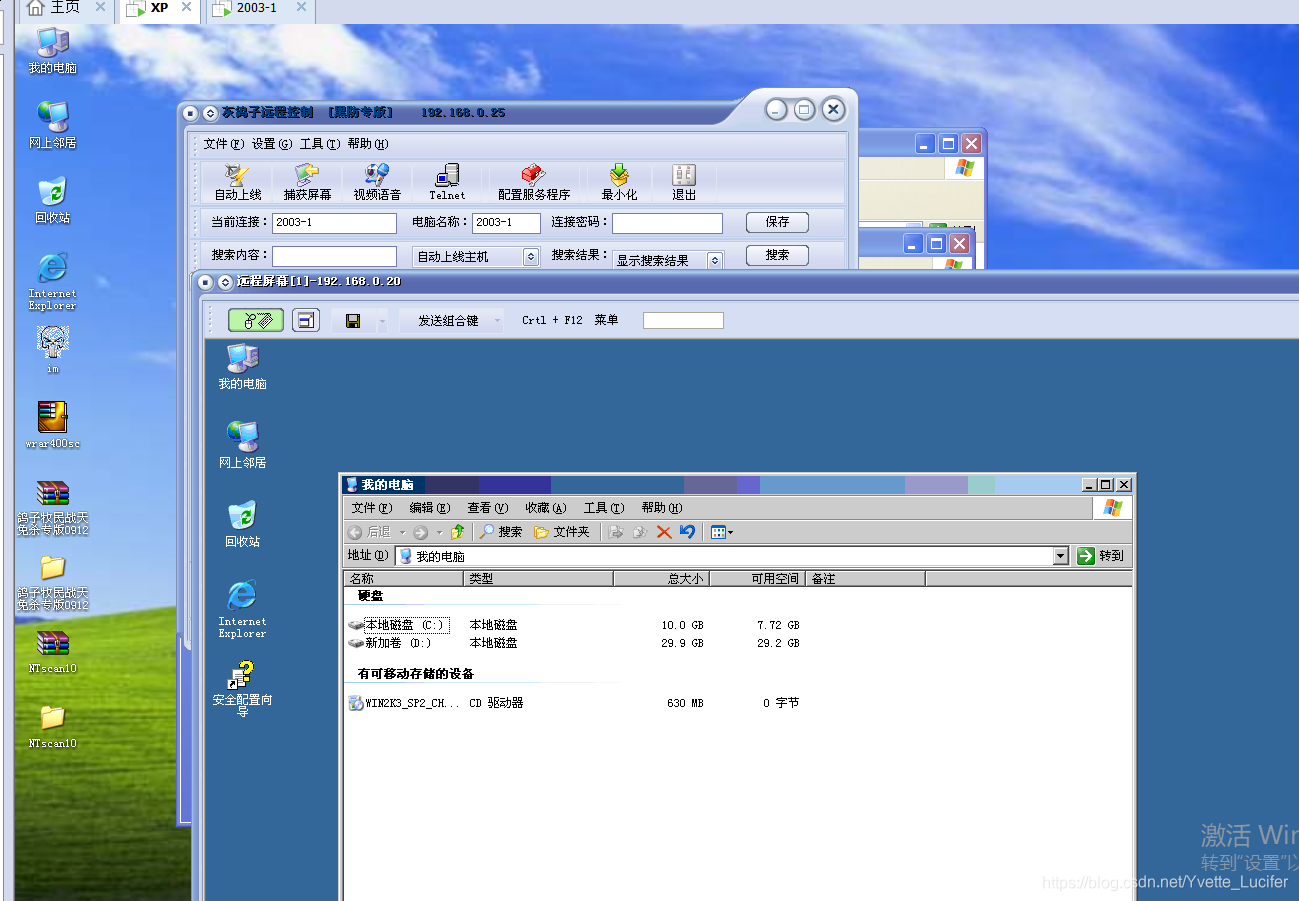Screen dimensions: 1299x901
Task: Click wrar400sc icon on XP desktop
Action: tap(52, 424)
